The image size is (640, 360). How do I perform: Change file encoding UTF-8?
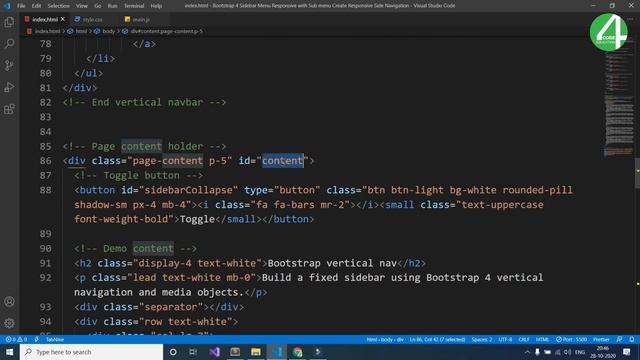tap(505, 340)
